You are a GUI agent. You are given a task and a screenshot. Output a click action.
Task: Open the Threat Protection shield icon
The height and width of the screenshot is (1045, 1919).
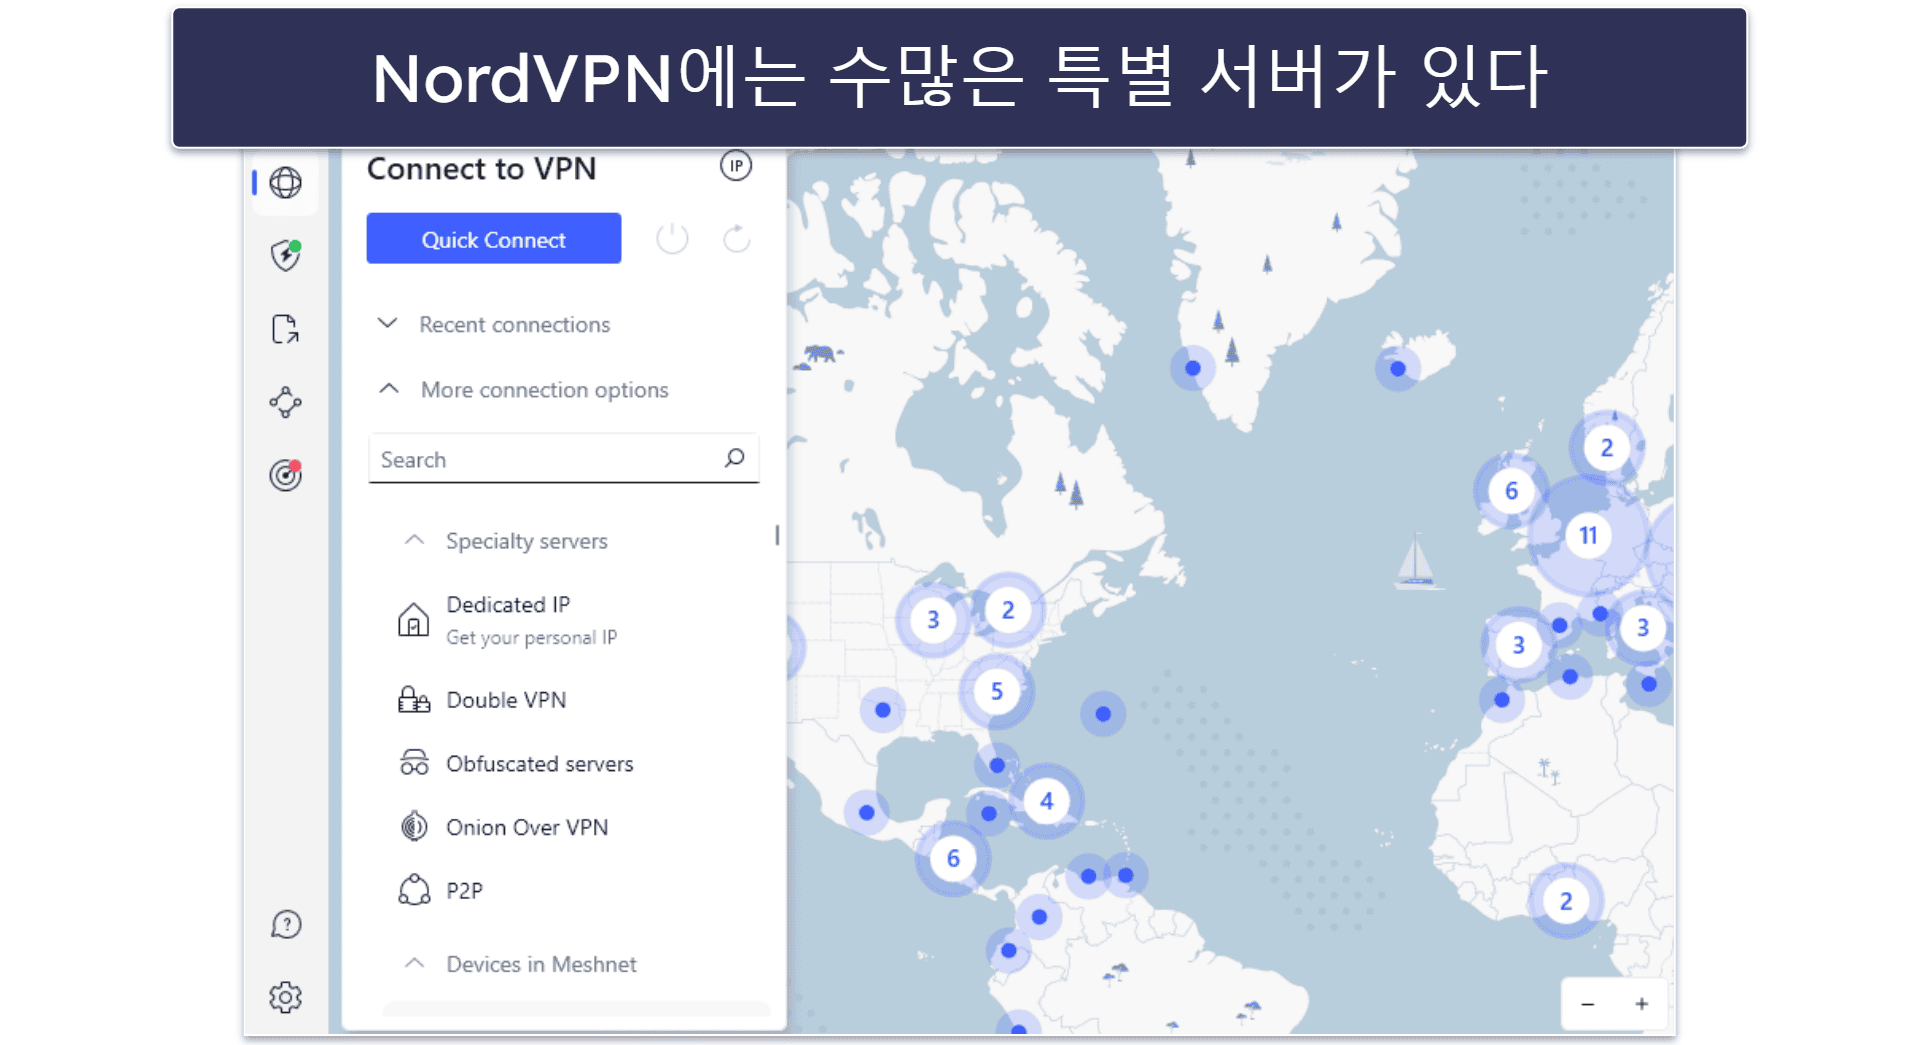(286, 255)
